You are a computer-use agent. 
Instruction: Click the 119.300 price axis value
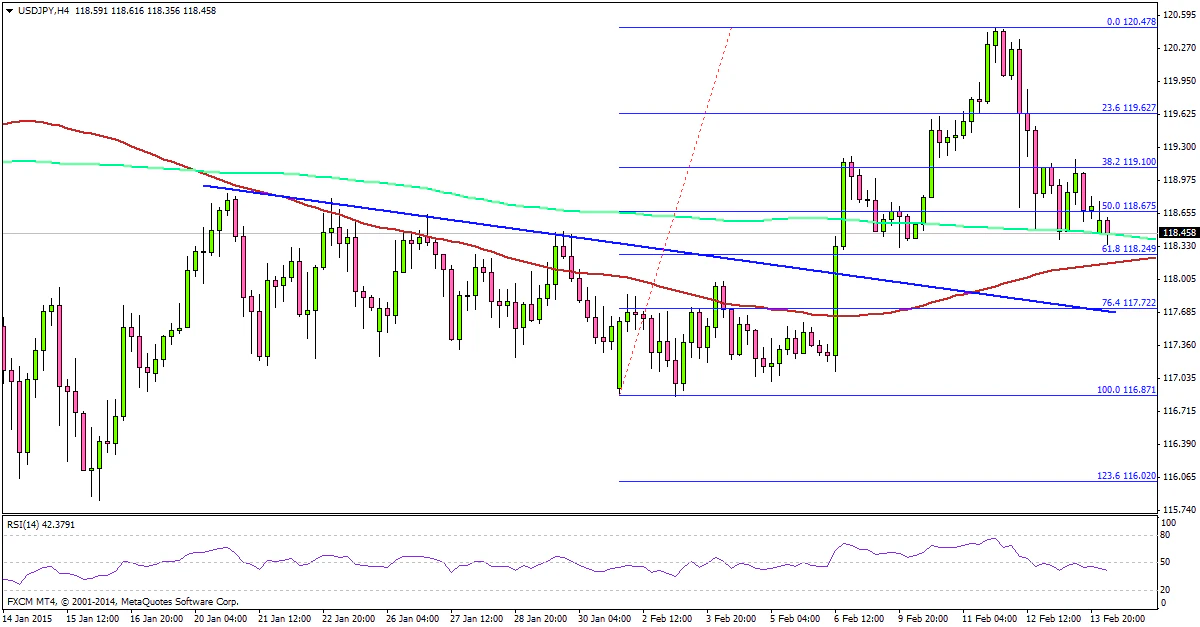(1180, 146)
